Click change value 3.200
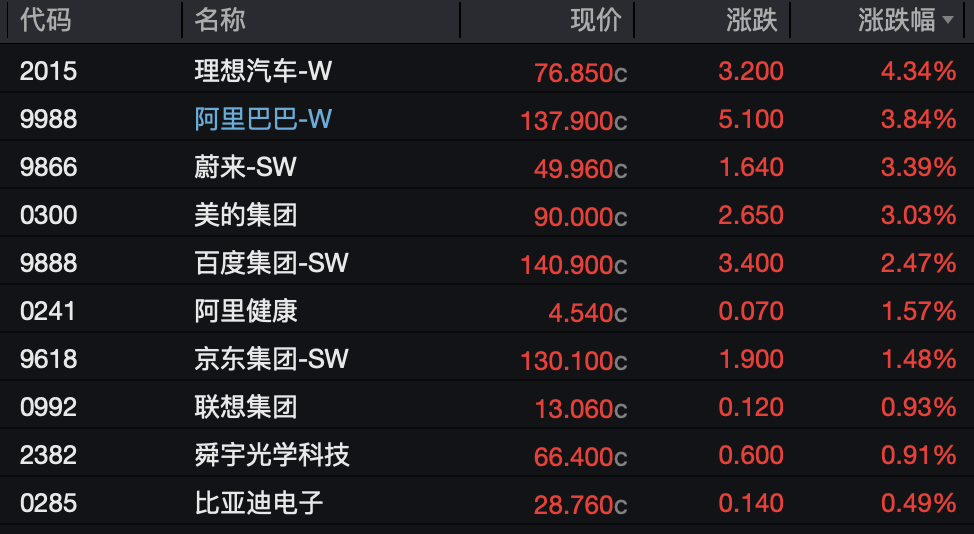This screenshot has width=974, height=534. [751, 71]
